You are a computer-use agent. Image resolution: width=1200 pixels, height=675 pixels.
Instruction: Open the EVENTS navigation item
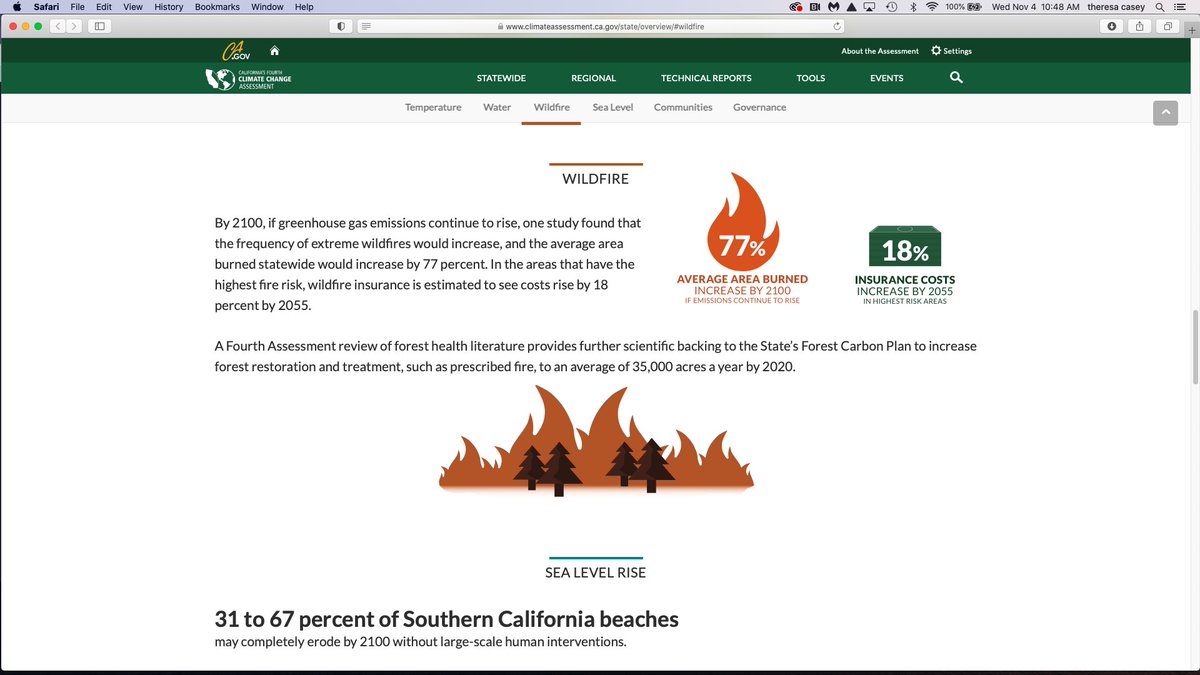(887, 78)
